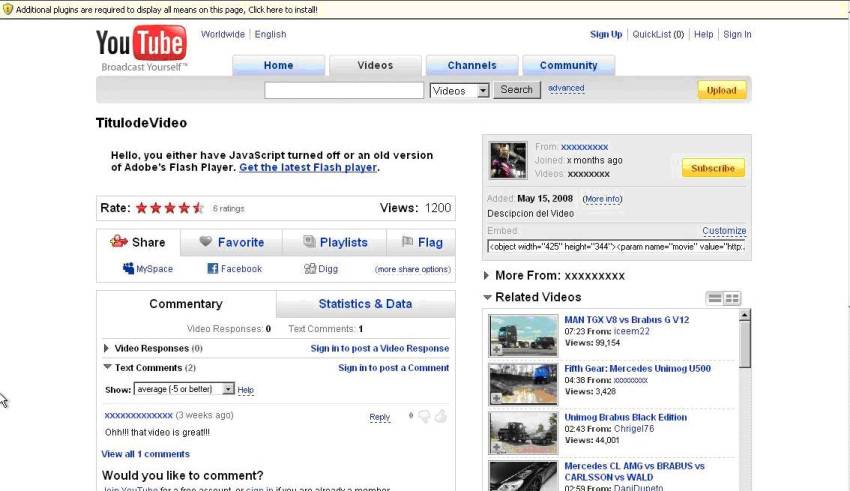This screenshot has height=491, width=850.
Task: Open Mercedes CL AMG vs BRABUS link
Action: click(634, 471)
